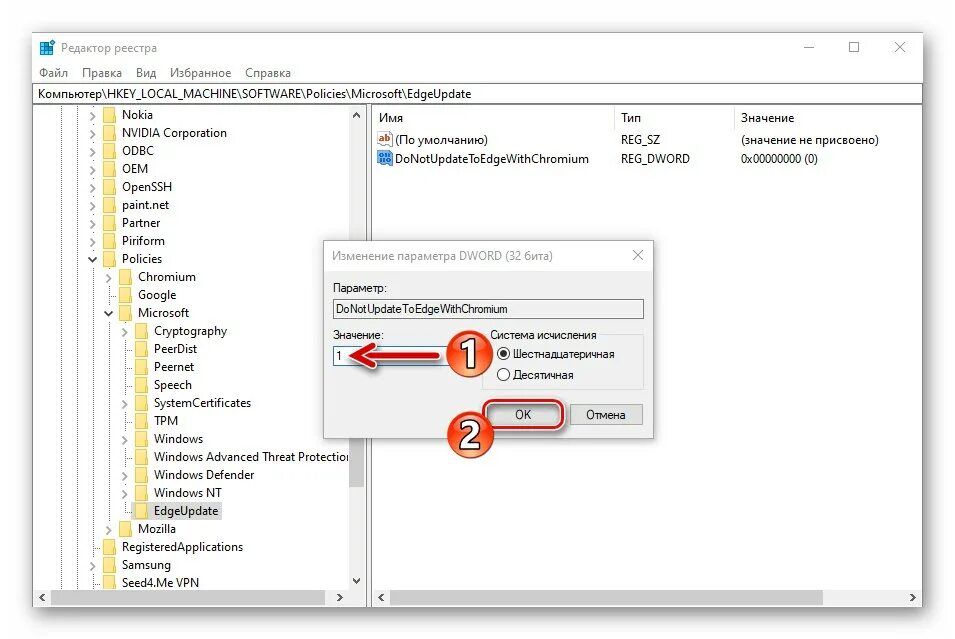The width and height of the screenshot is (955, 639).
Task: Close the DWORD edit dialog
Action: point(638,255)
